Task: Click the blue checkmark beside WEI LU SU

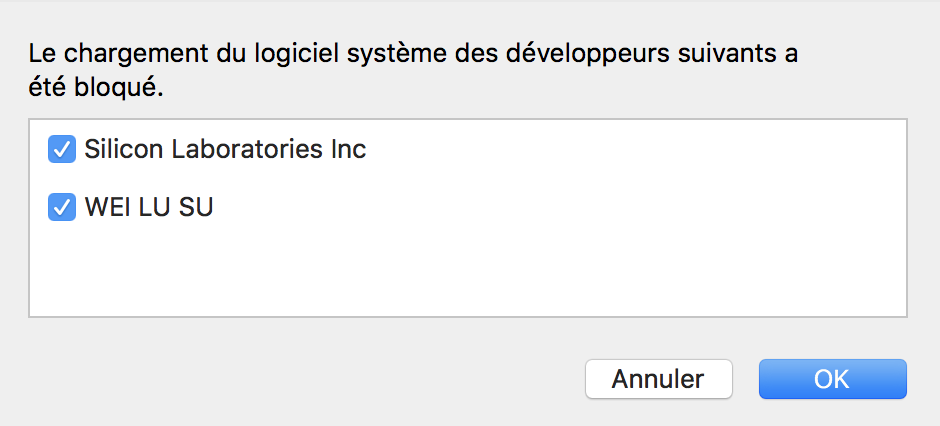Action: (62, 208)
